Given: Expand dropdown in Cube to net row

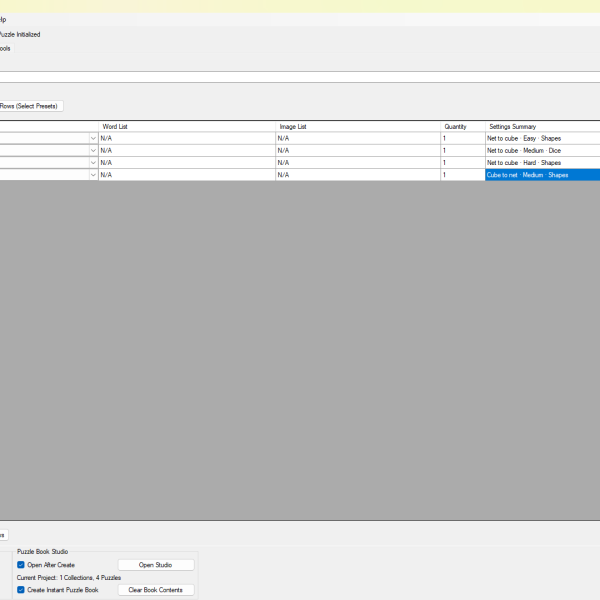Looking at the screenshot, I should 93,175.
